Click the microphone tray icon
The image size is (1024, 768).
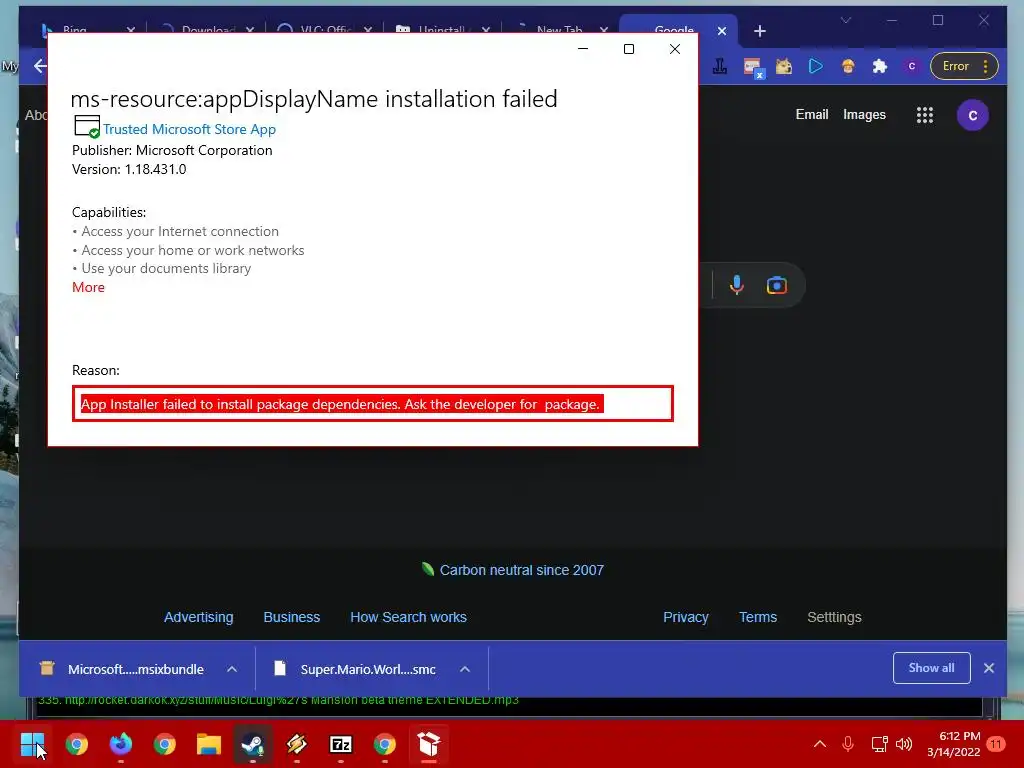tap(848, 744)
